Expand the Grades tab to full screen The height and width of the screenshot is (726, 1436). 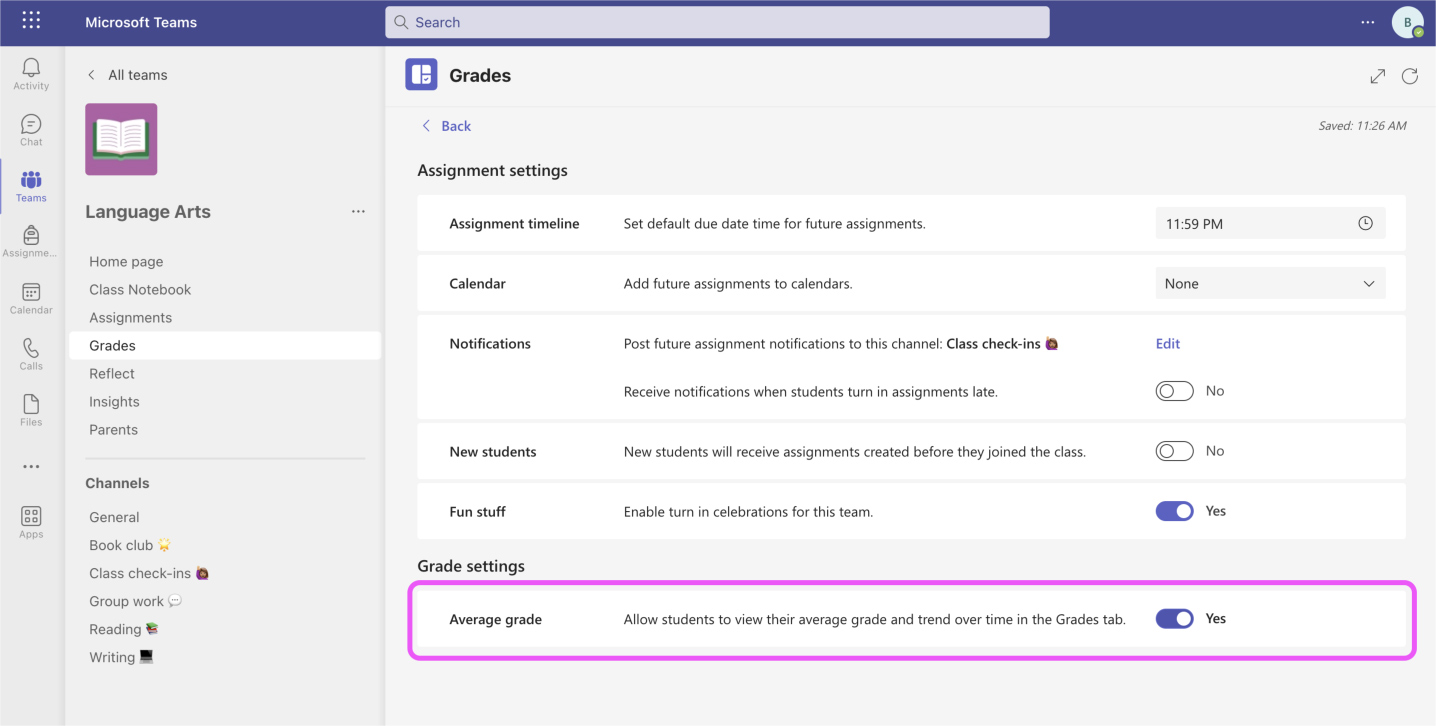pos(1377,76)
